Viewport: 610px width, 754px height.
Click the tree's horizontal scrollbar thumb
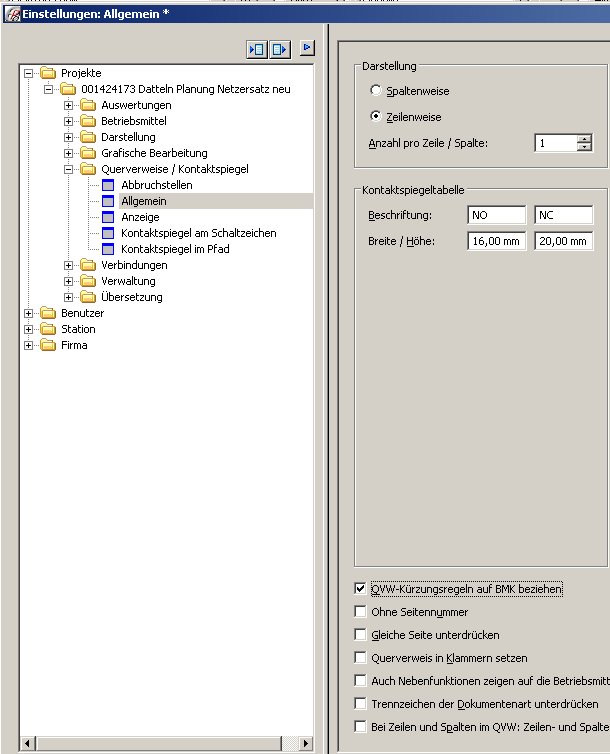[159, 743]
